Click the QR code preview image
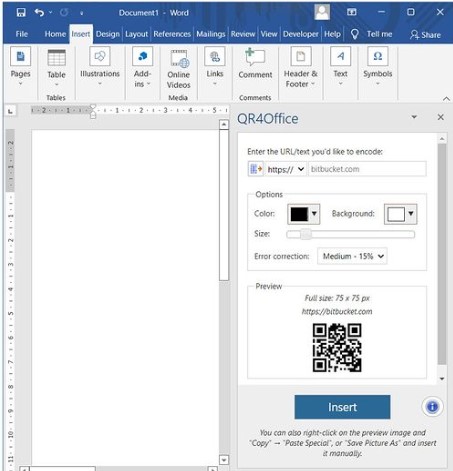Viewport: 453px width, 471px height. [x=337, y=348]
